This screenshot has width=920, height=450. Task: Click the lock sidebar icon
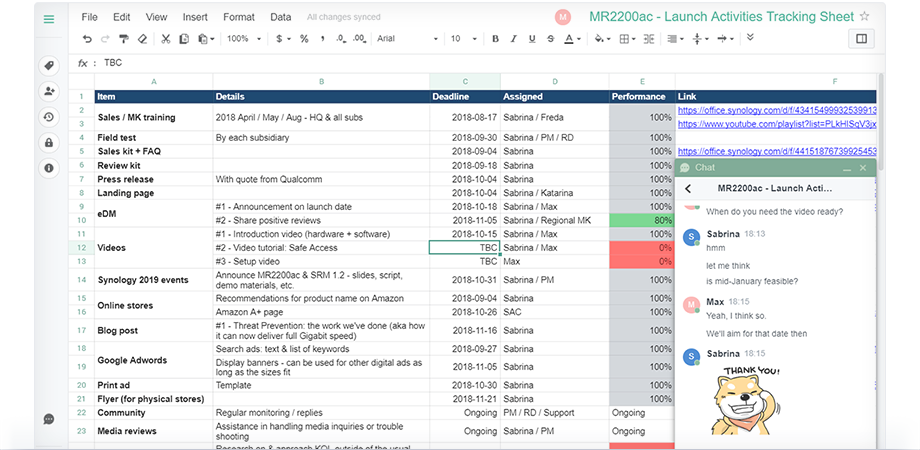point(49,143)
